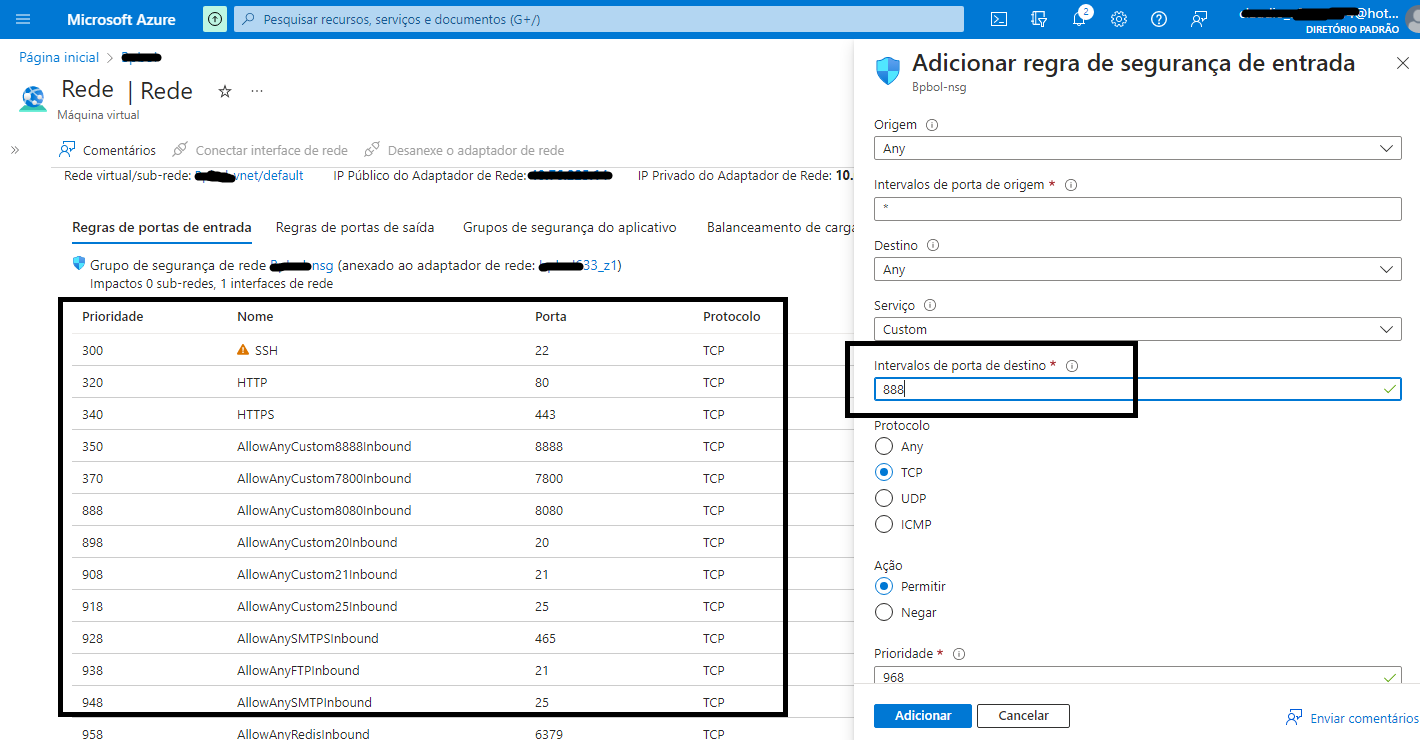The width and height of the screenshot is (1420, 740).
Task: Sort by the Nome column header
Action: tap(255, 316)
